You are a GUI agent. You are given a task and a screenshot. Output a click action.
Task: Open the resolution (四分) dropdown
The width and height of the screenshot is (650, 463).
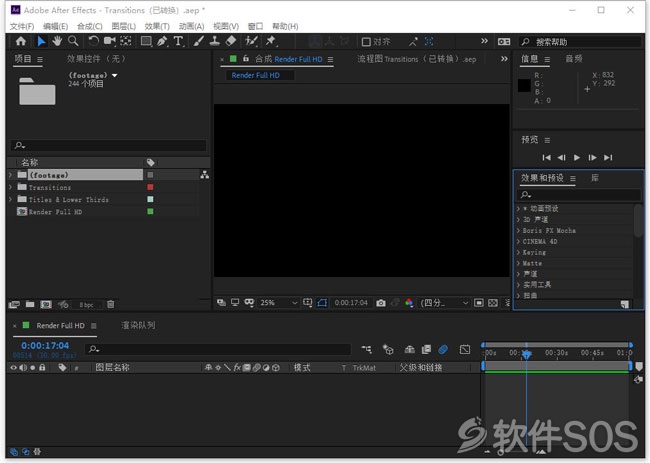(444, 303)
